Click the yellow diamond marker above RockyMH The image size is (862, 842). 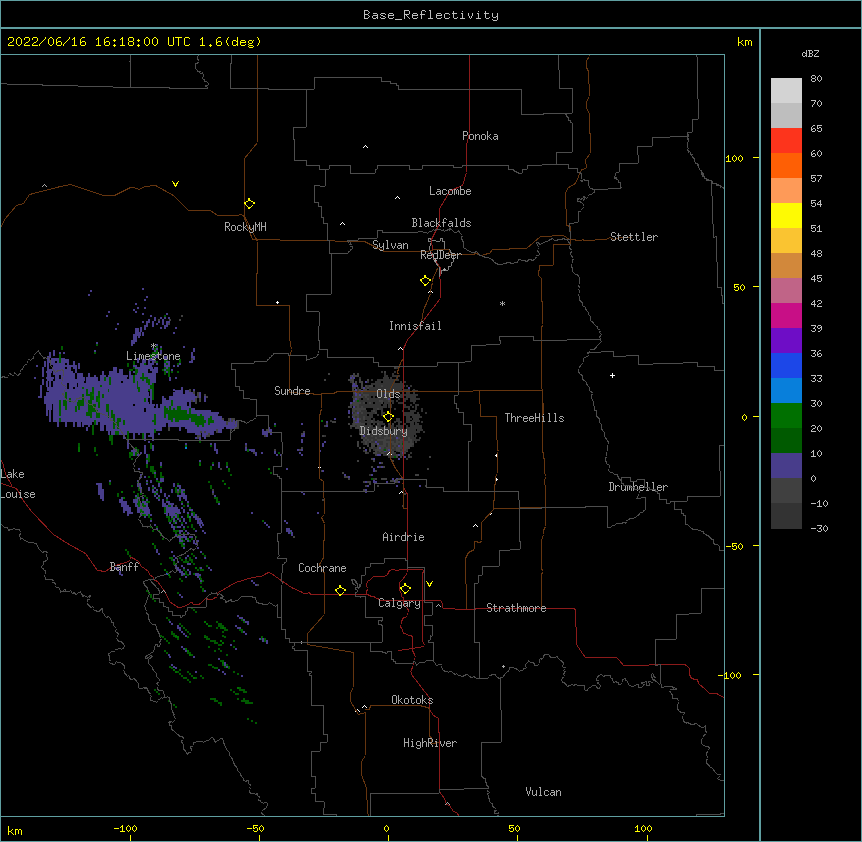(250, 204)
